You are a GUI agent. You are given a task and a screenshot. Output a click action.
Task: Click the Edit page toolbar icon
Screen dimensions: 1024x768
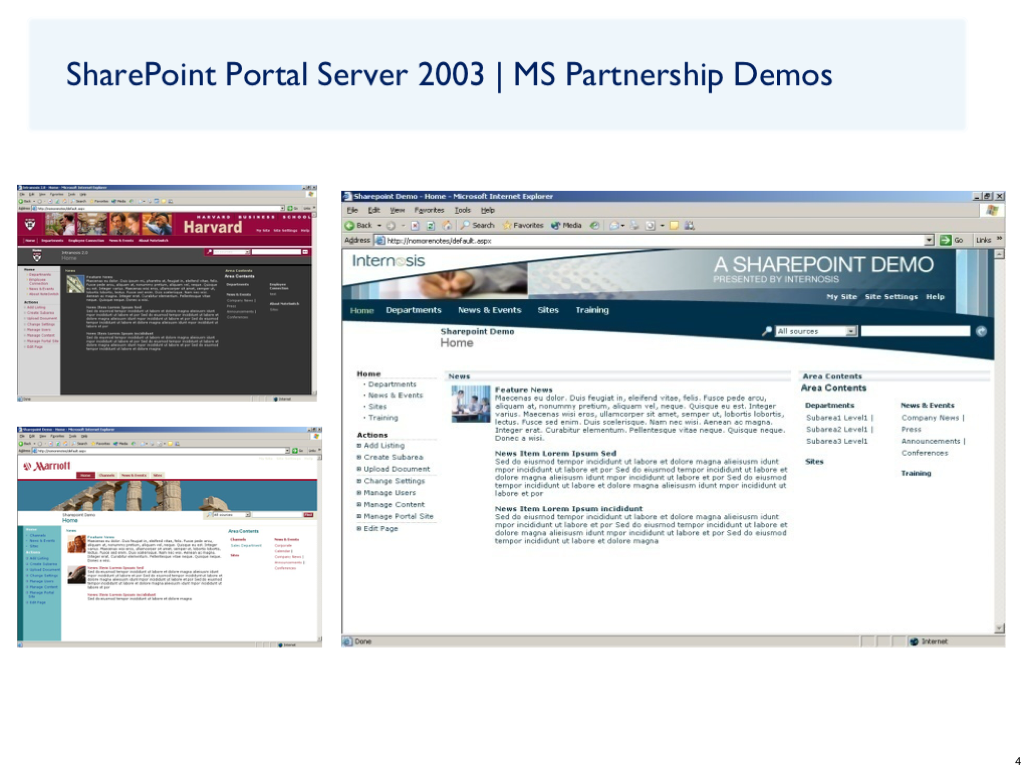[x=650, y=225]
